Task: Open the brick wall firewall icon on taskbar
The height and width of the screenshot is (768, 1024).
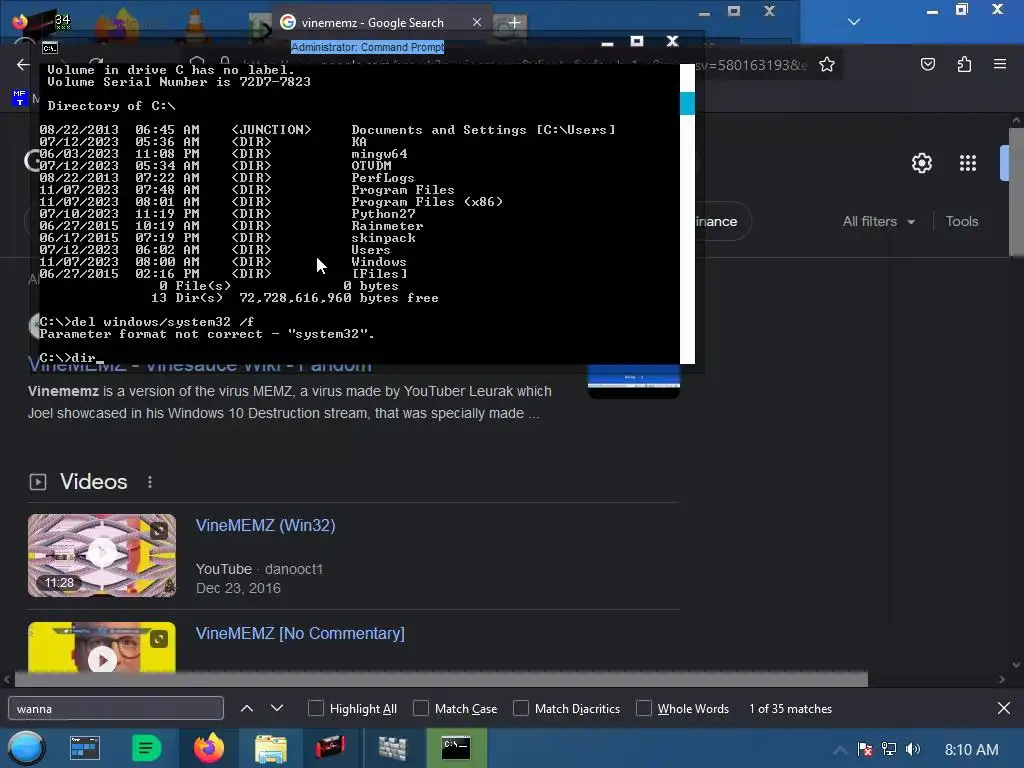Action: 392,748
